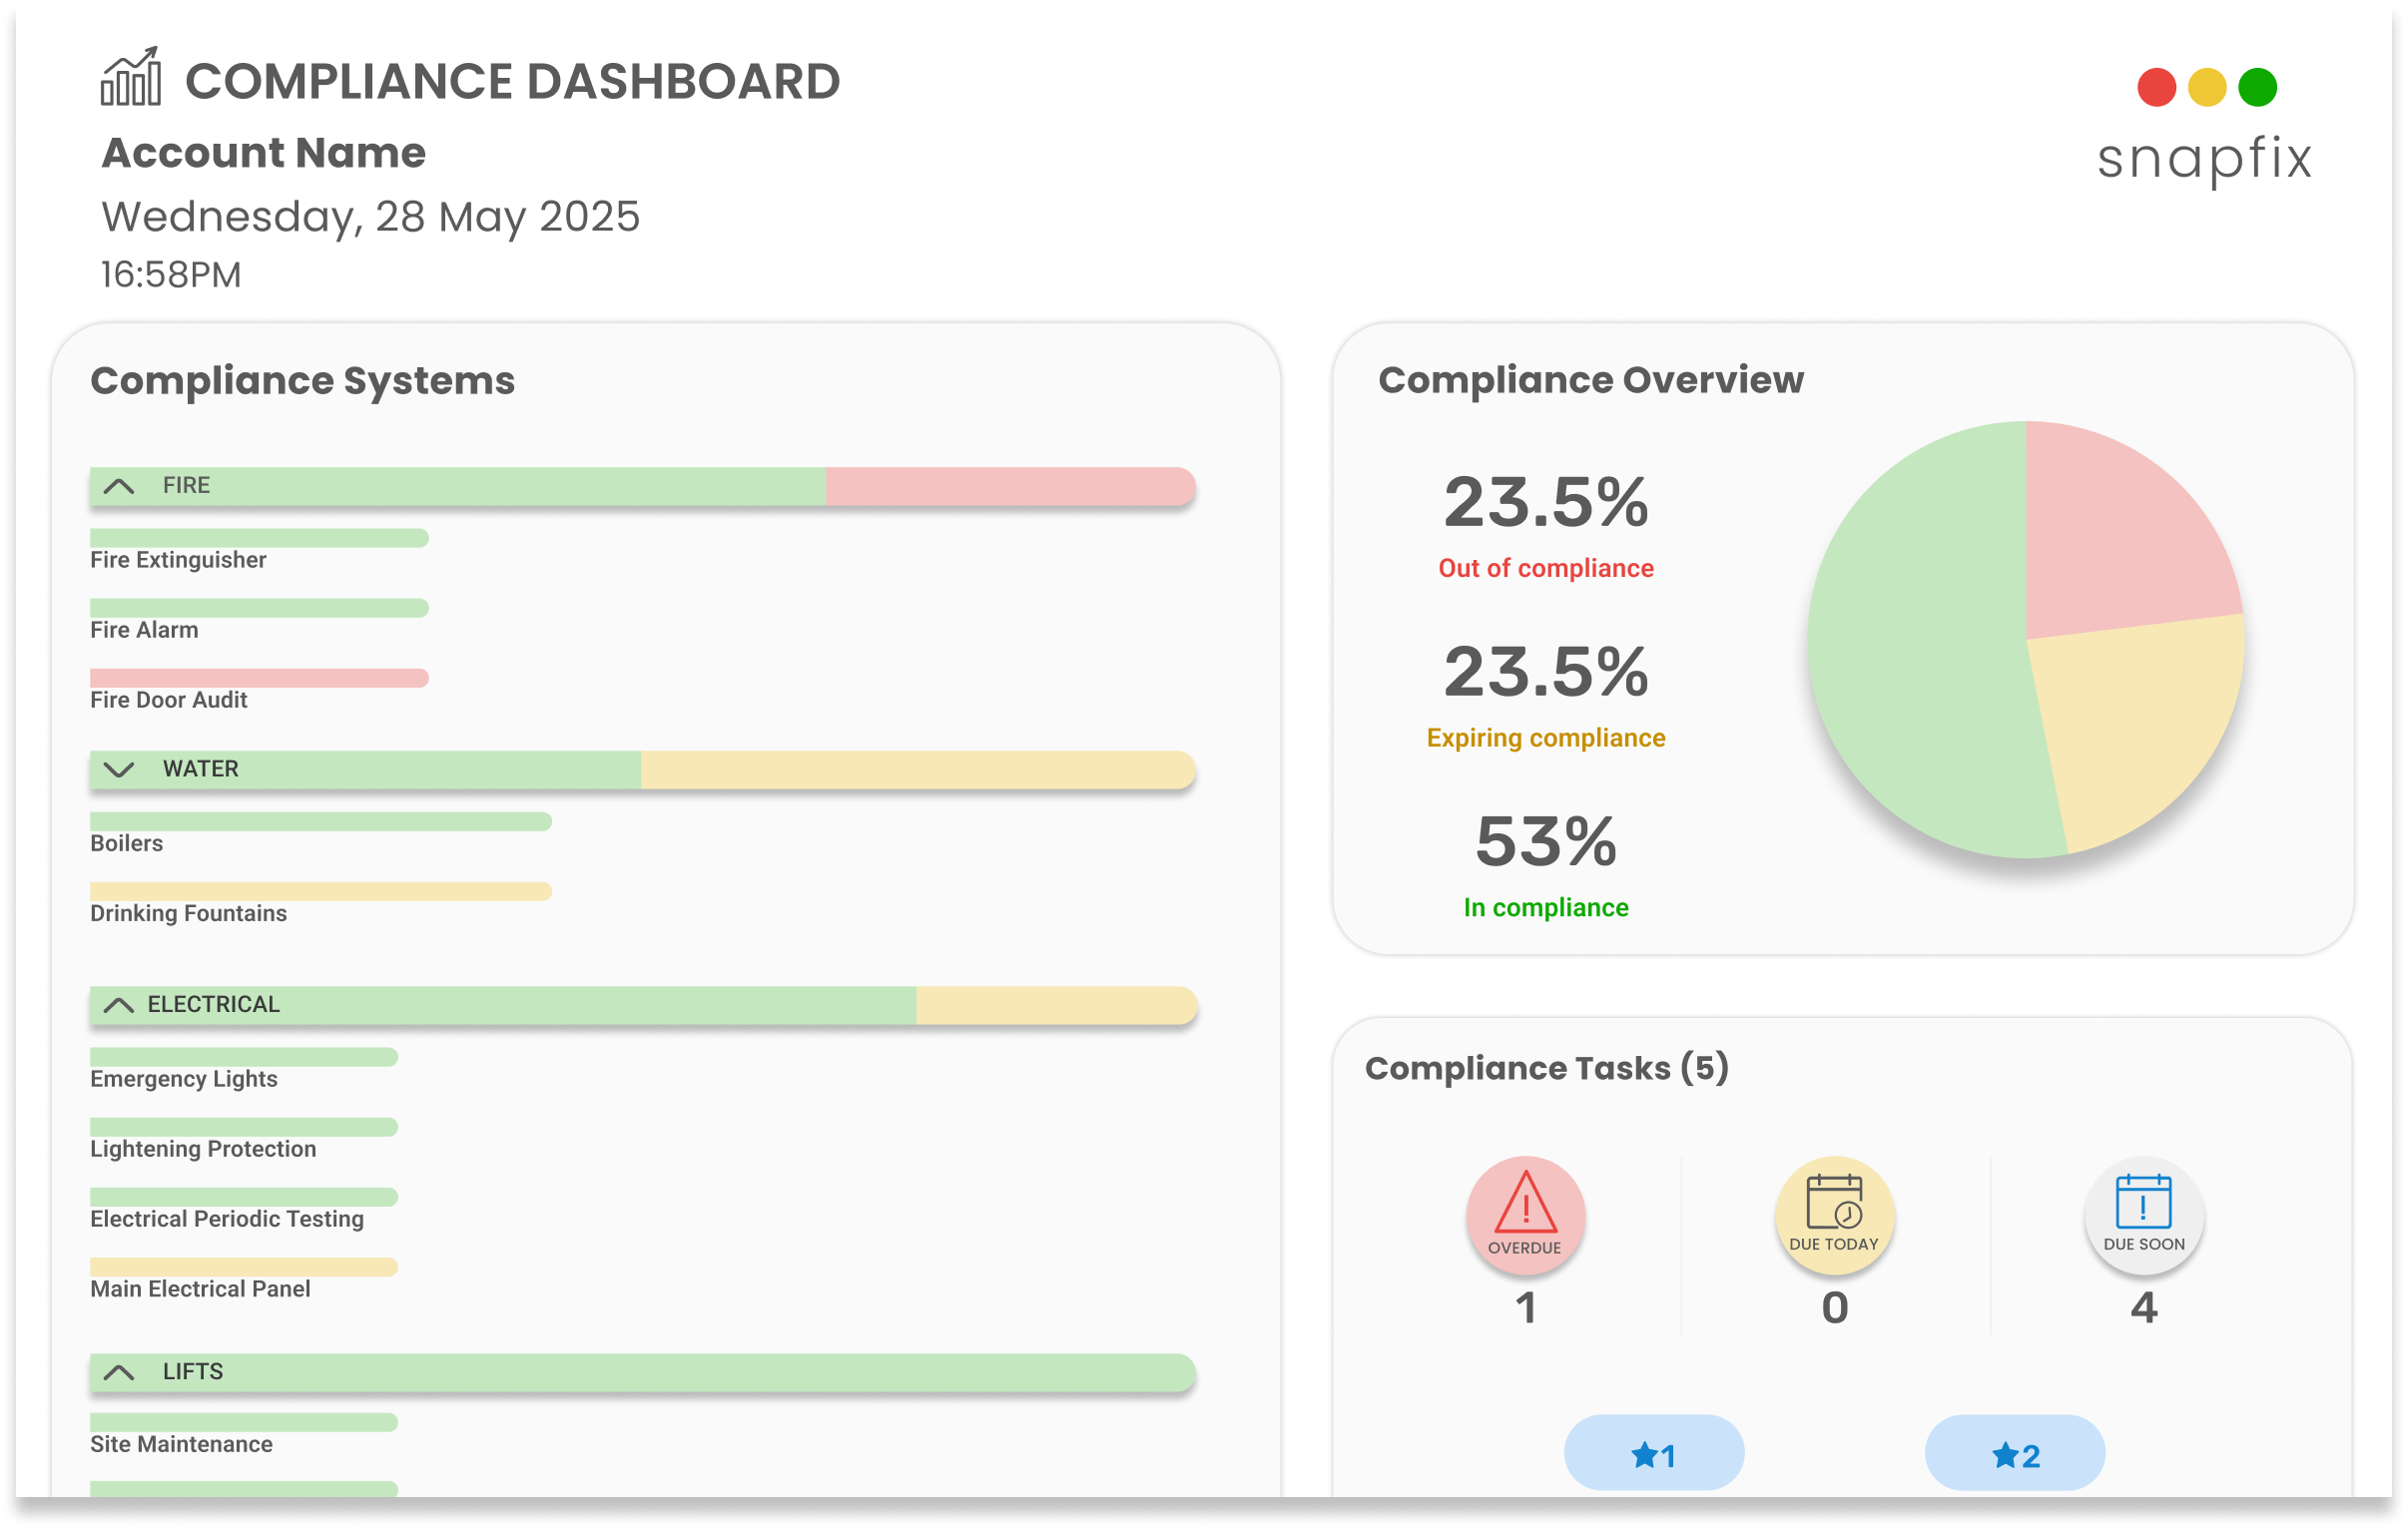Open Main Electrical Panel item
This screenshot has height=1529, width=2408.
point(200,1289)
